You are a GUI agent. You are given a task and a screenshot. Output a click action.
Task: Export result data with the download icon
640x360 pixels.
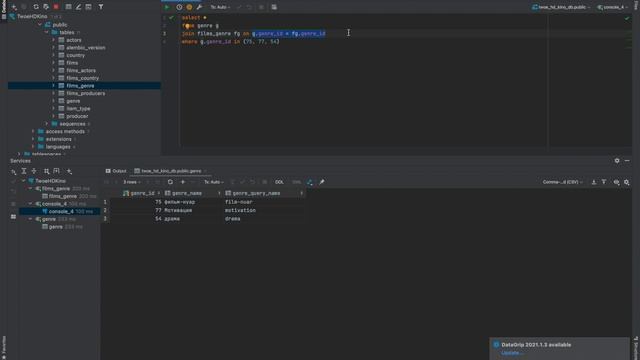pyautogui.click(x=594, y=182)
